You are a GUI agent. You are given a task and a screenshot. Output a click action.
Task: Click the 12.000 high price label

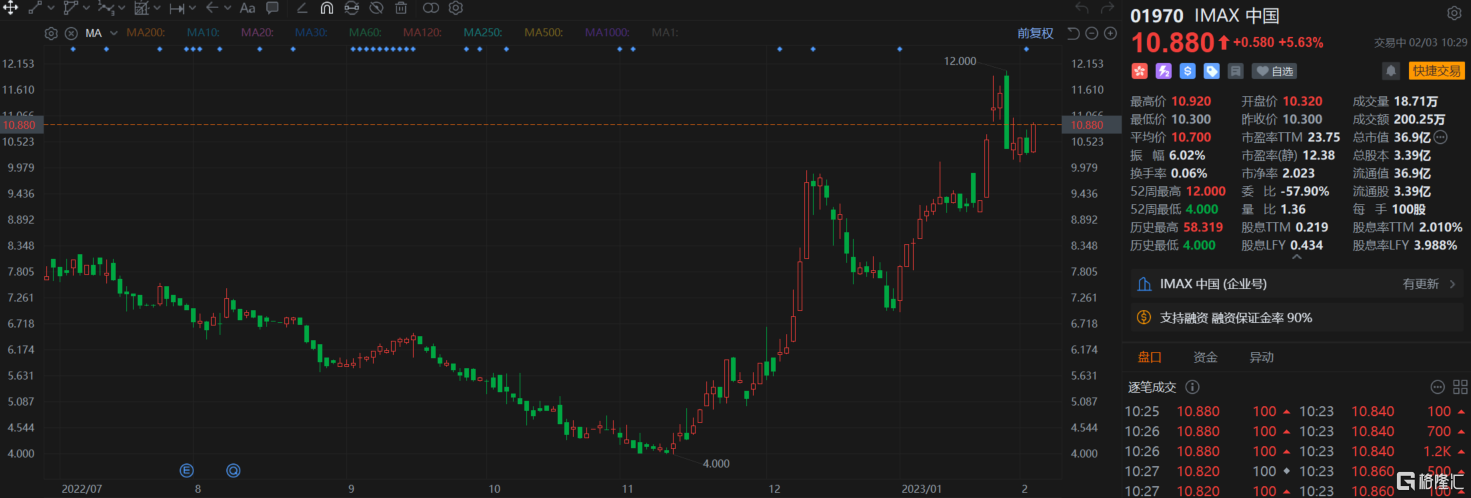point(959,61)
